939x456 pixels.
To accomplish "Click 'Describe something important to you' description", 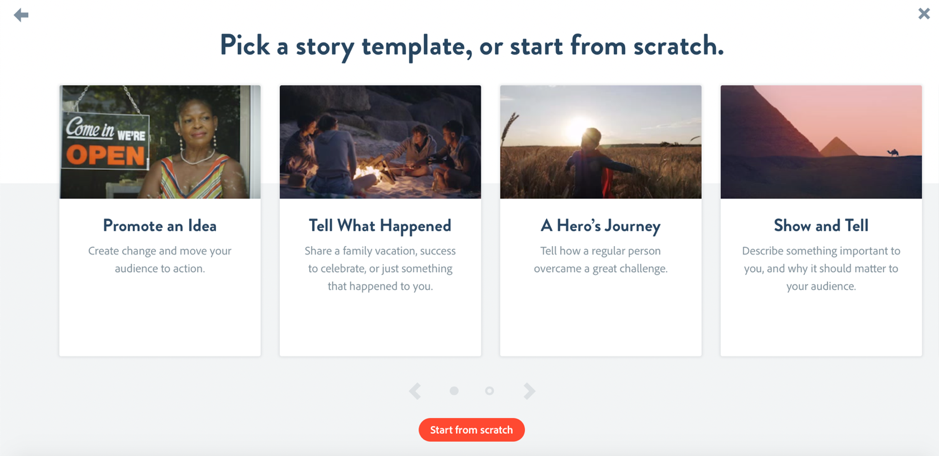I will [821, 268].
